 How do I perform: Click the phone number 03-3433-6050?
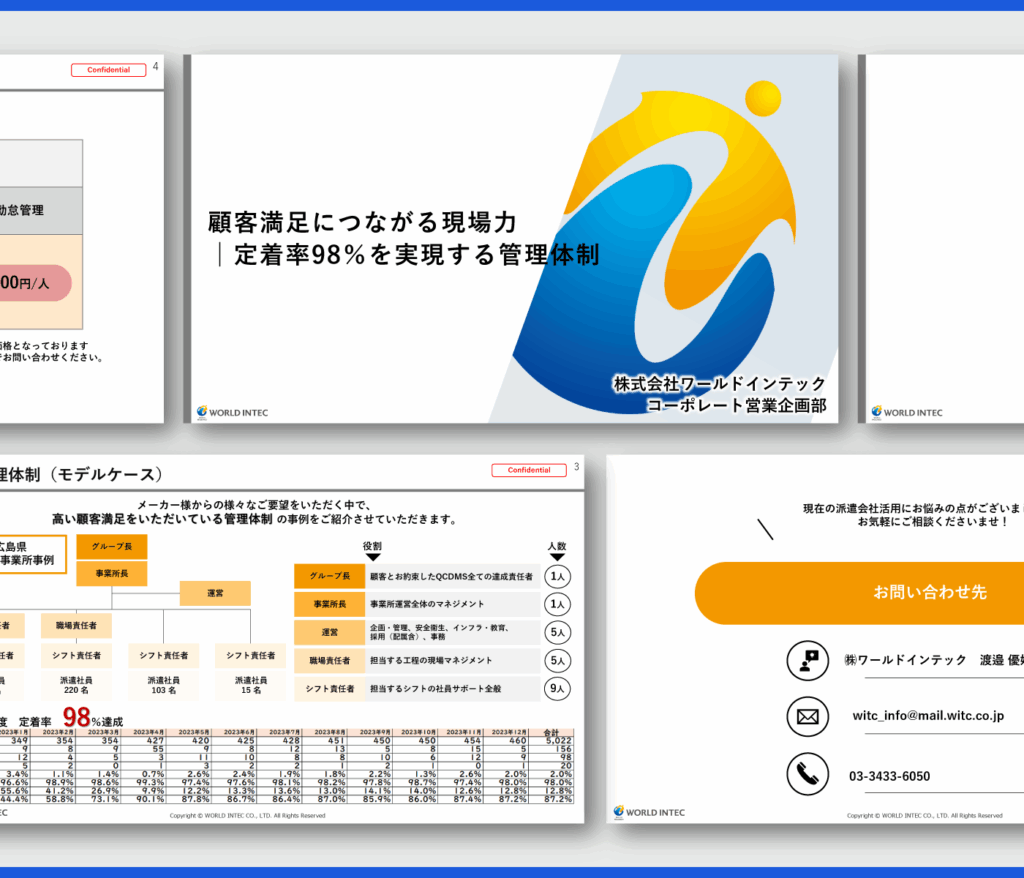pyautogui.click(x=889, y=776)
